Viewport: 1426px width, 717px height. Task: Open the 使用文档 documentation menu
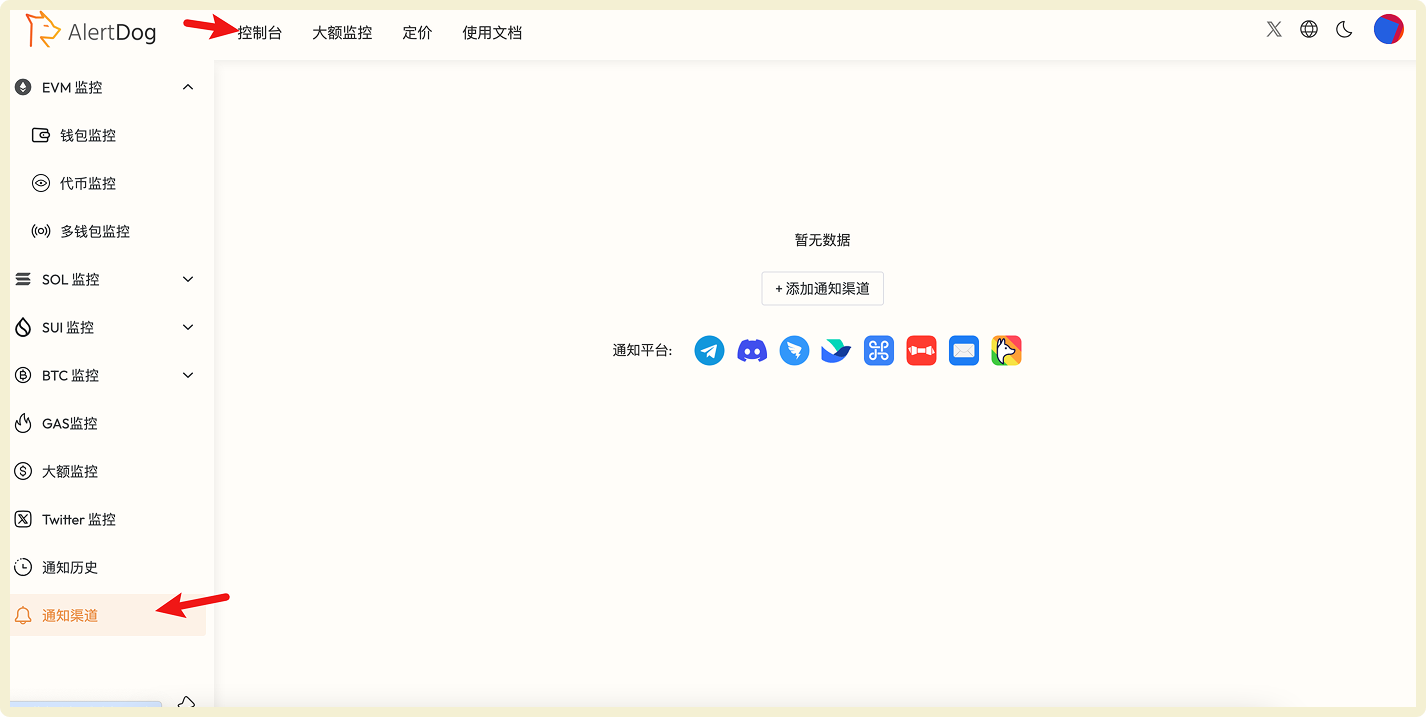(492, 32)
